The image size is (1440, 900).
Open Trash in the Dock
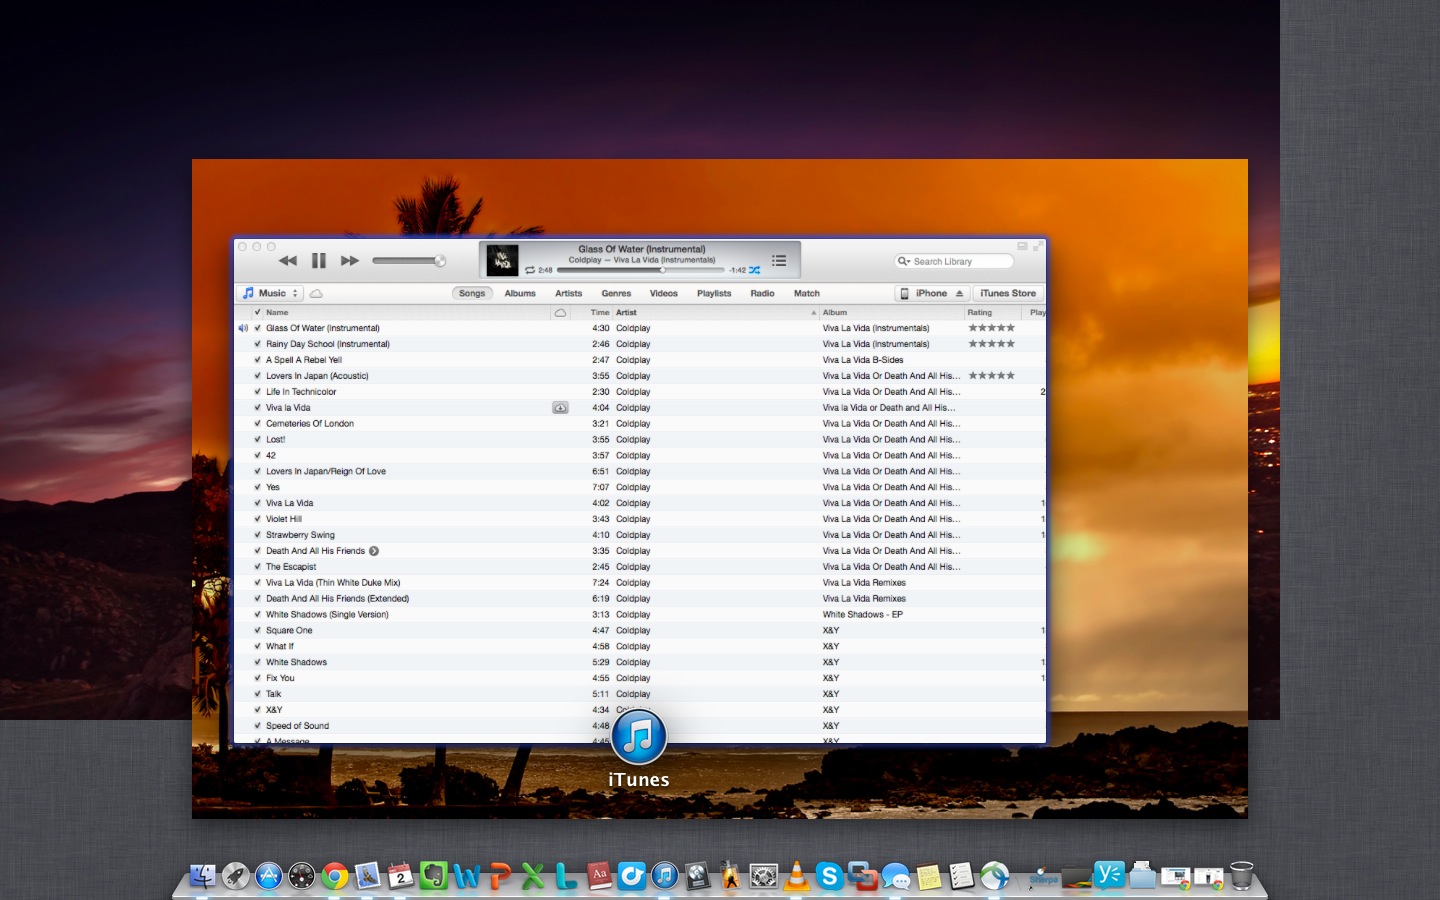(1241, 876)
